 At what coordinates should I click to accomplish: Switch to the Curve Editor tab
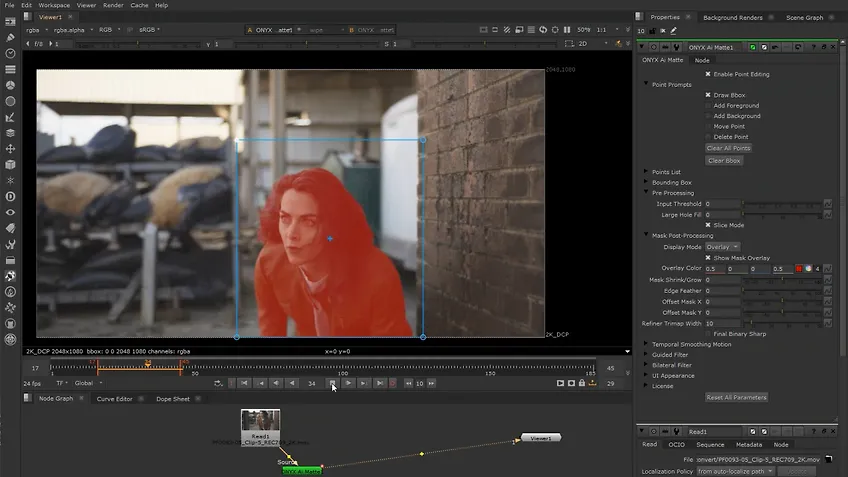coord(114,399)
